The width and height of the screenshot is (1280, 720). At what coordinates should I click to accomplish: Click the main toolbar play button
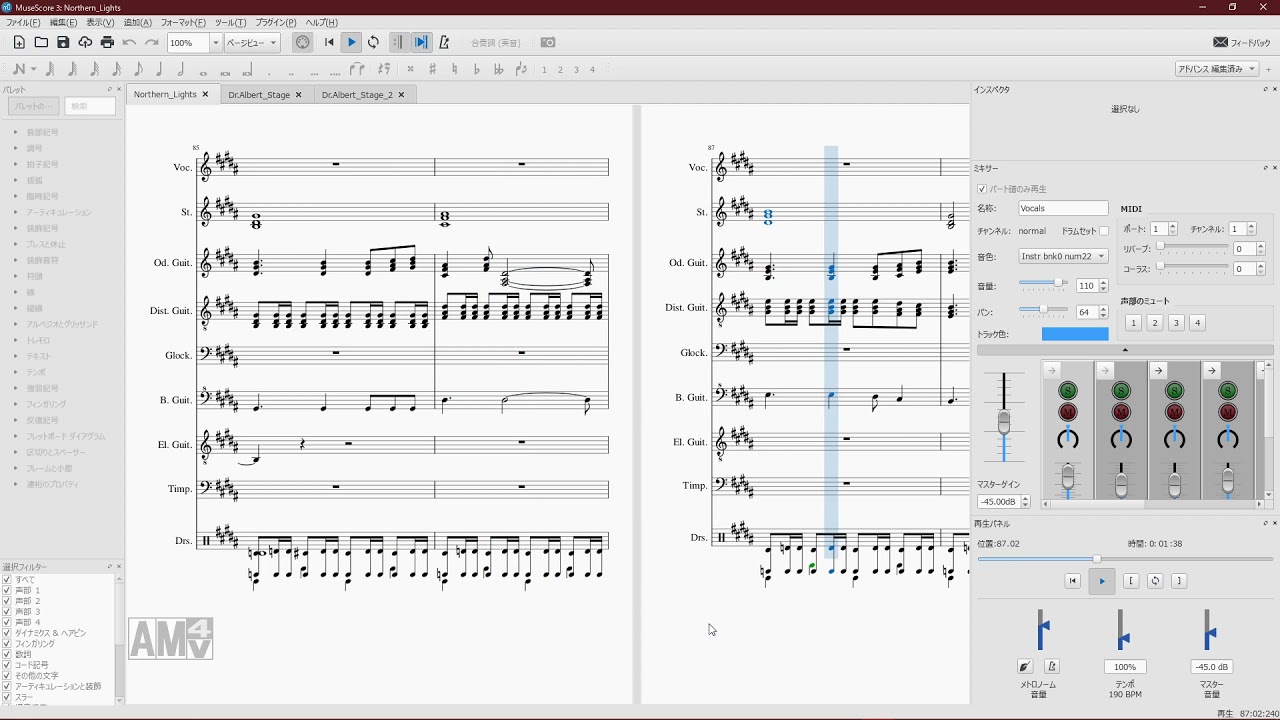click(351, 42)
